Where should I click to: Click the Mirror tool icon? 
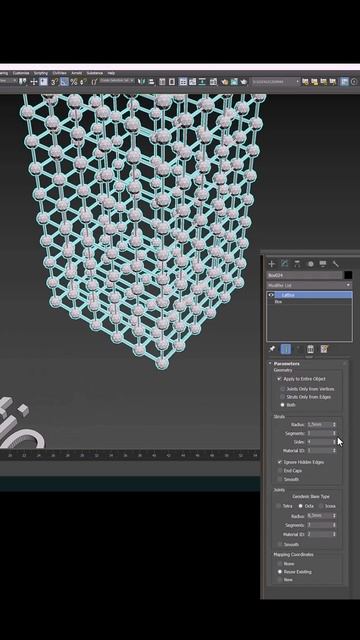pyautogui.click(x=141, y=82)
